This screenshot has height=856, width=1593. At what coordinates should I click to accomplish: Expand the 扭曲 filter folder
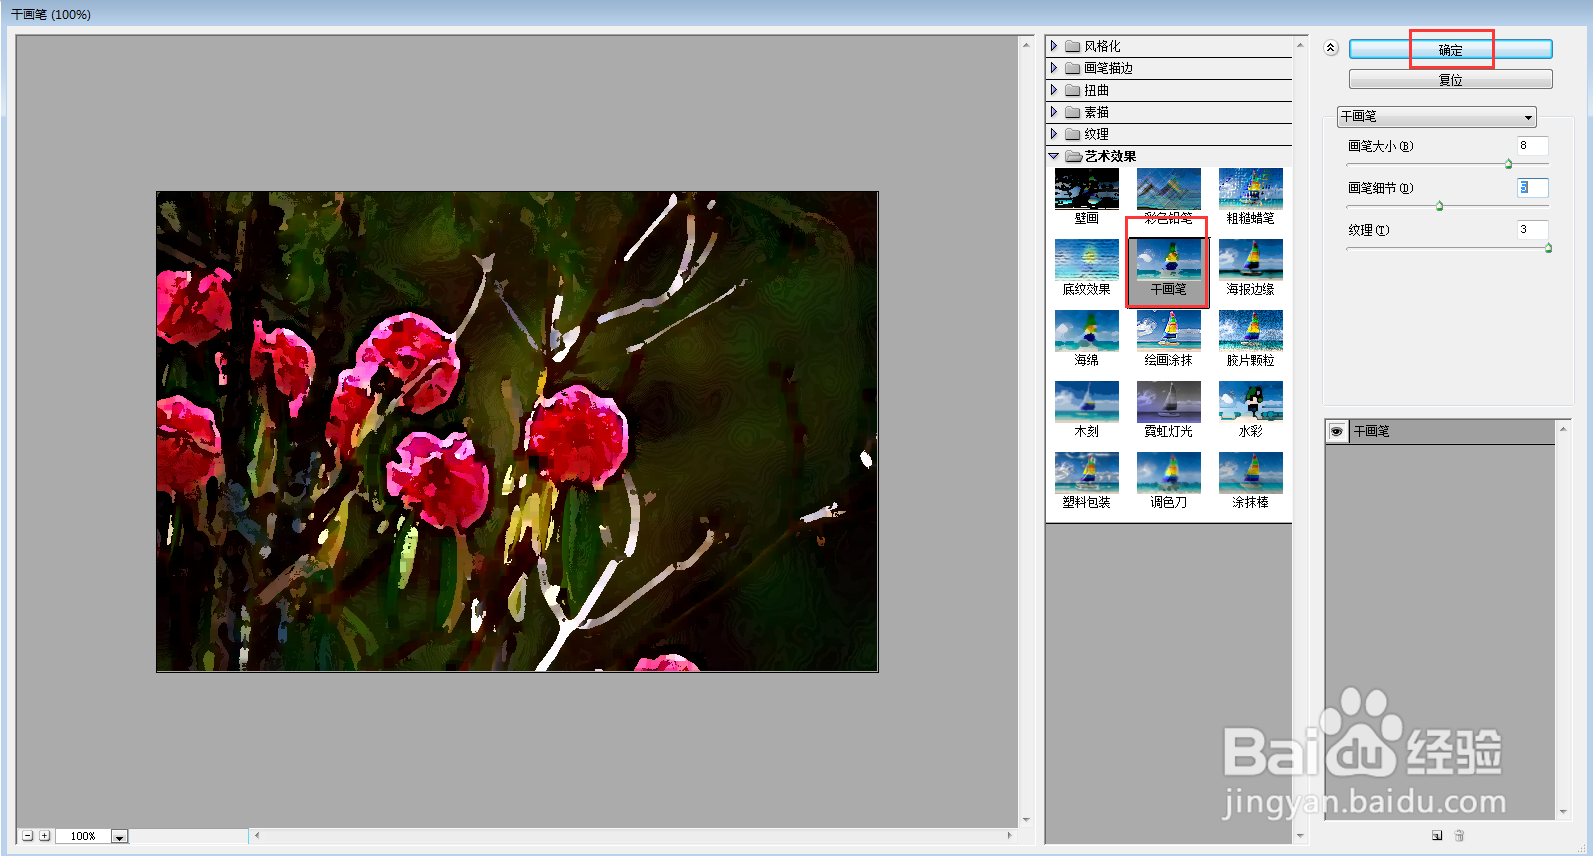coord(1054,90)
